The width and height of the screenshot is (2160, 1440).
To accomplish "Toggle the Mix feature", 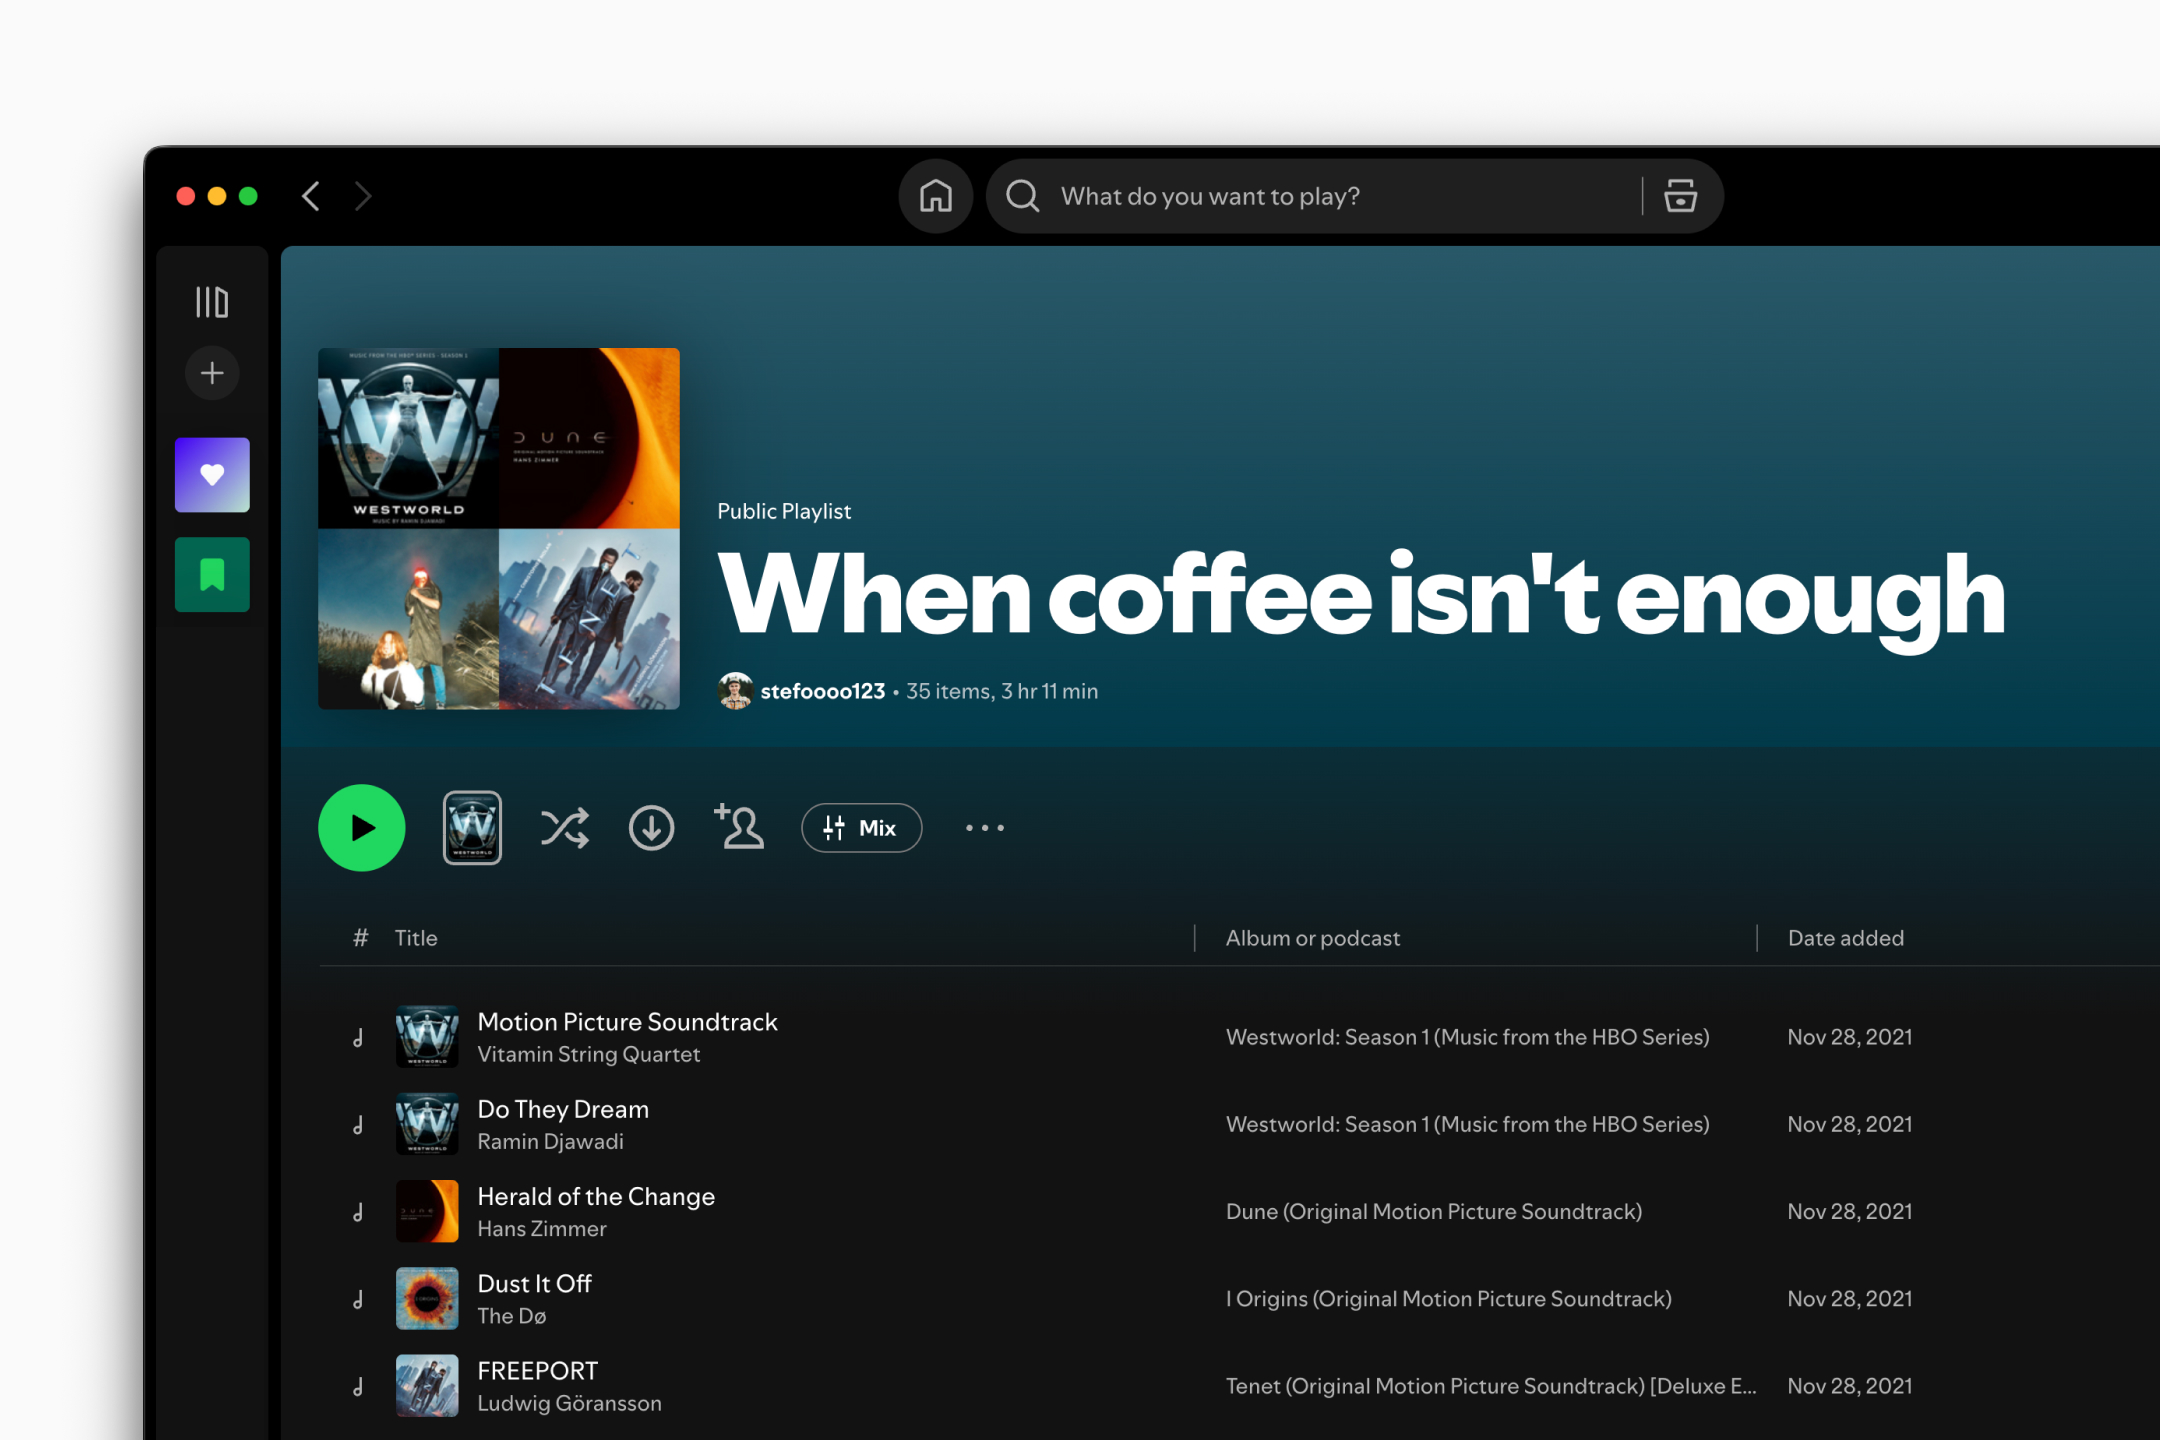I will [860, 828].
